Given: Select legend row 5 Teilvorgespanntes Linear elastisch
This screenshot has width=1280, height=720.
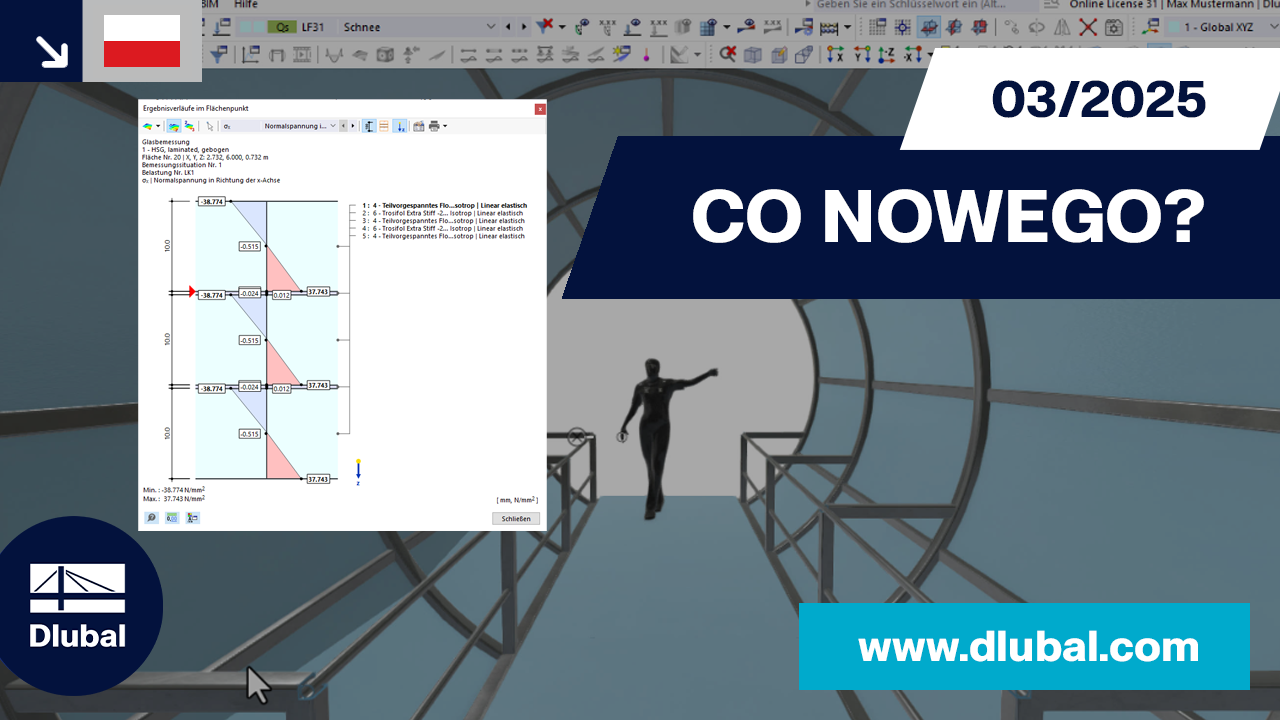Looking at the screenshot, I should (x=443, y=236).
